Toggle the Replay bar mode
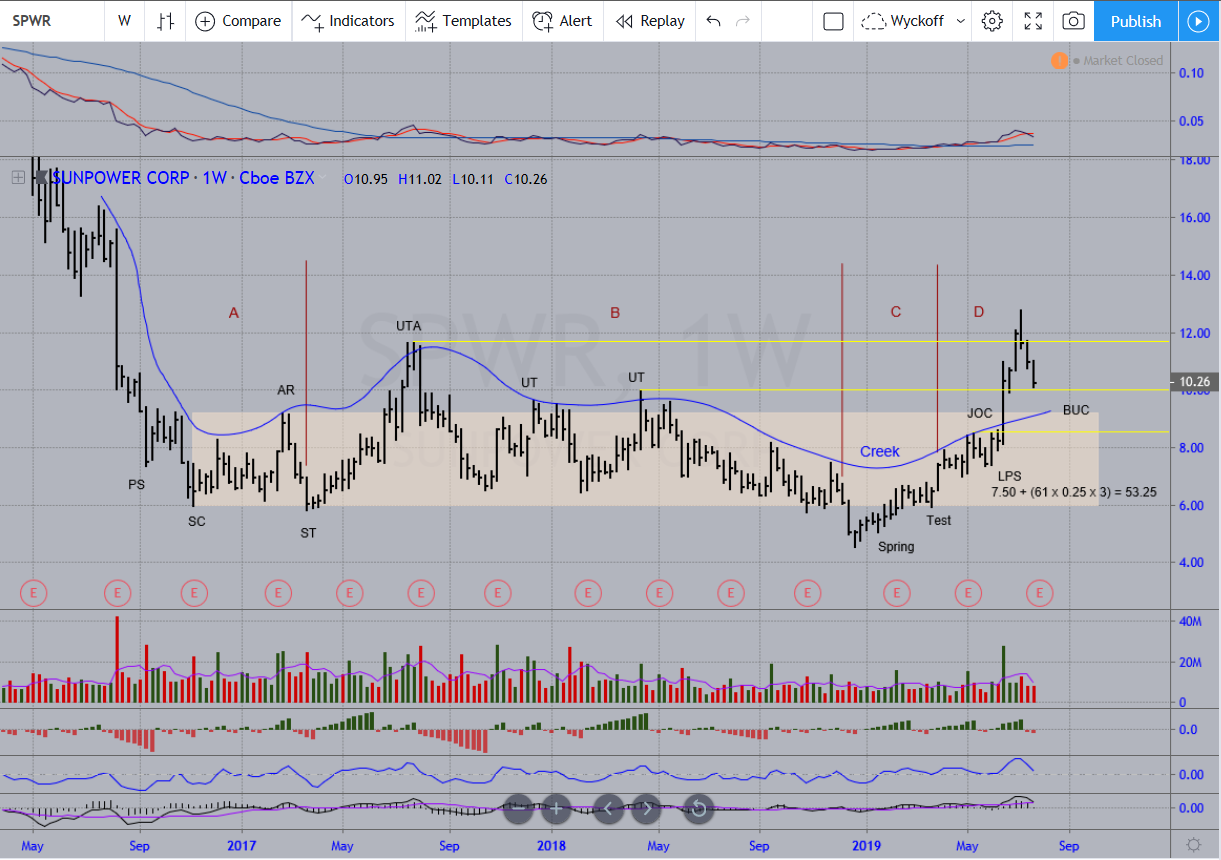This screenshot has width=1221, height=860. [650, 21]
